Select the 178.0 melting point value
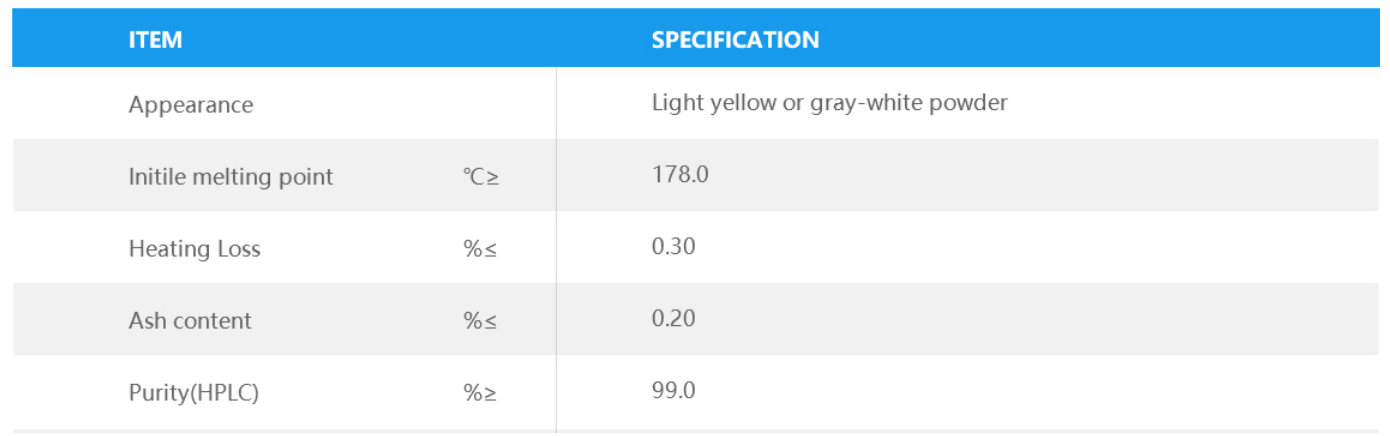The width and height of the screenshot is (1390, 436). pyautogui.click(x=680, y=174)
